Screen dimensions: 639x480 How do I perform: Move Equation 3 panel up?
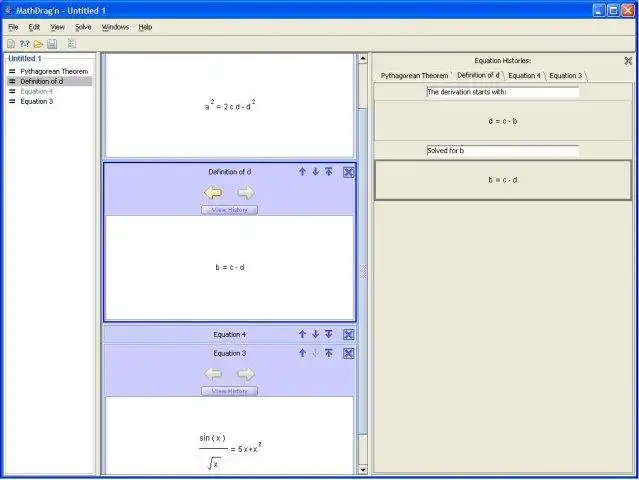click(302, 353)
